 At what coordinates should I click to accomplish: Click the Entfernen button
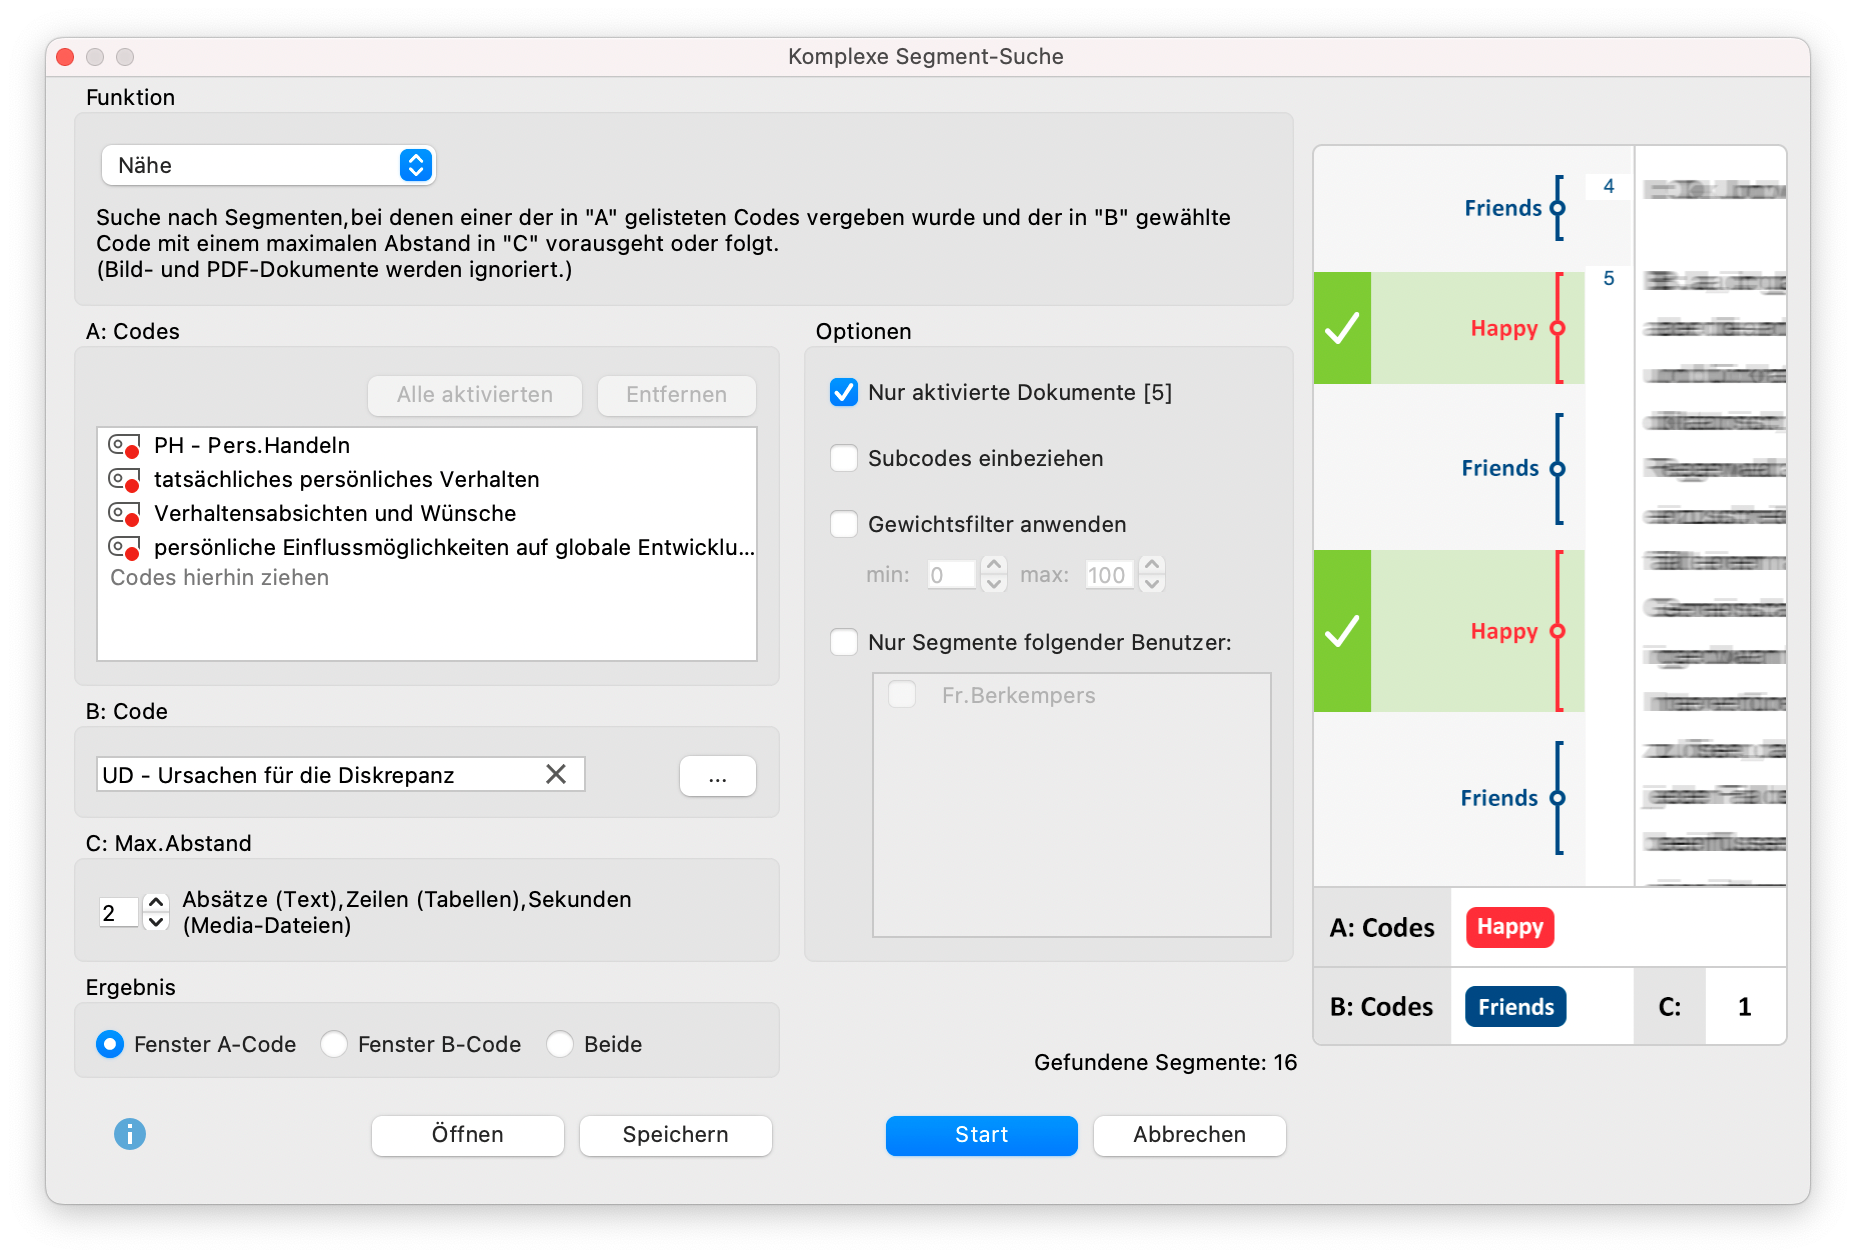pos(676,395)
